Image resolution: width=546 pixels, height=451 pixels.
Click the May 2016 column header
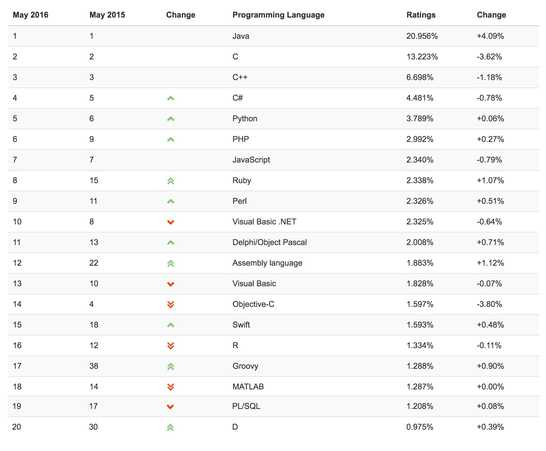point(30,15)
